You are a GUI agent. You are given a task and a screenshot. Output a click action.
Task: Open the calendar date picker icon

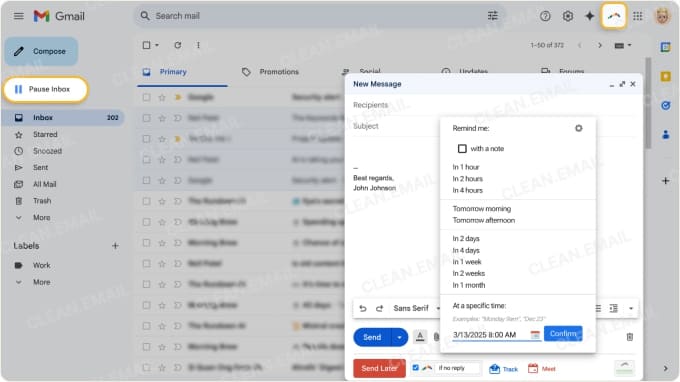coord(535,334)
